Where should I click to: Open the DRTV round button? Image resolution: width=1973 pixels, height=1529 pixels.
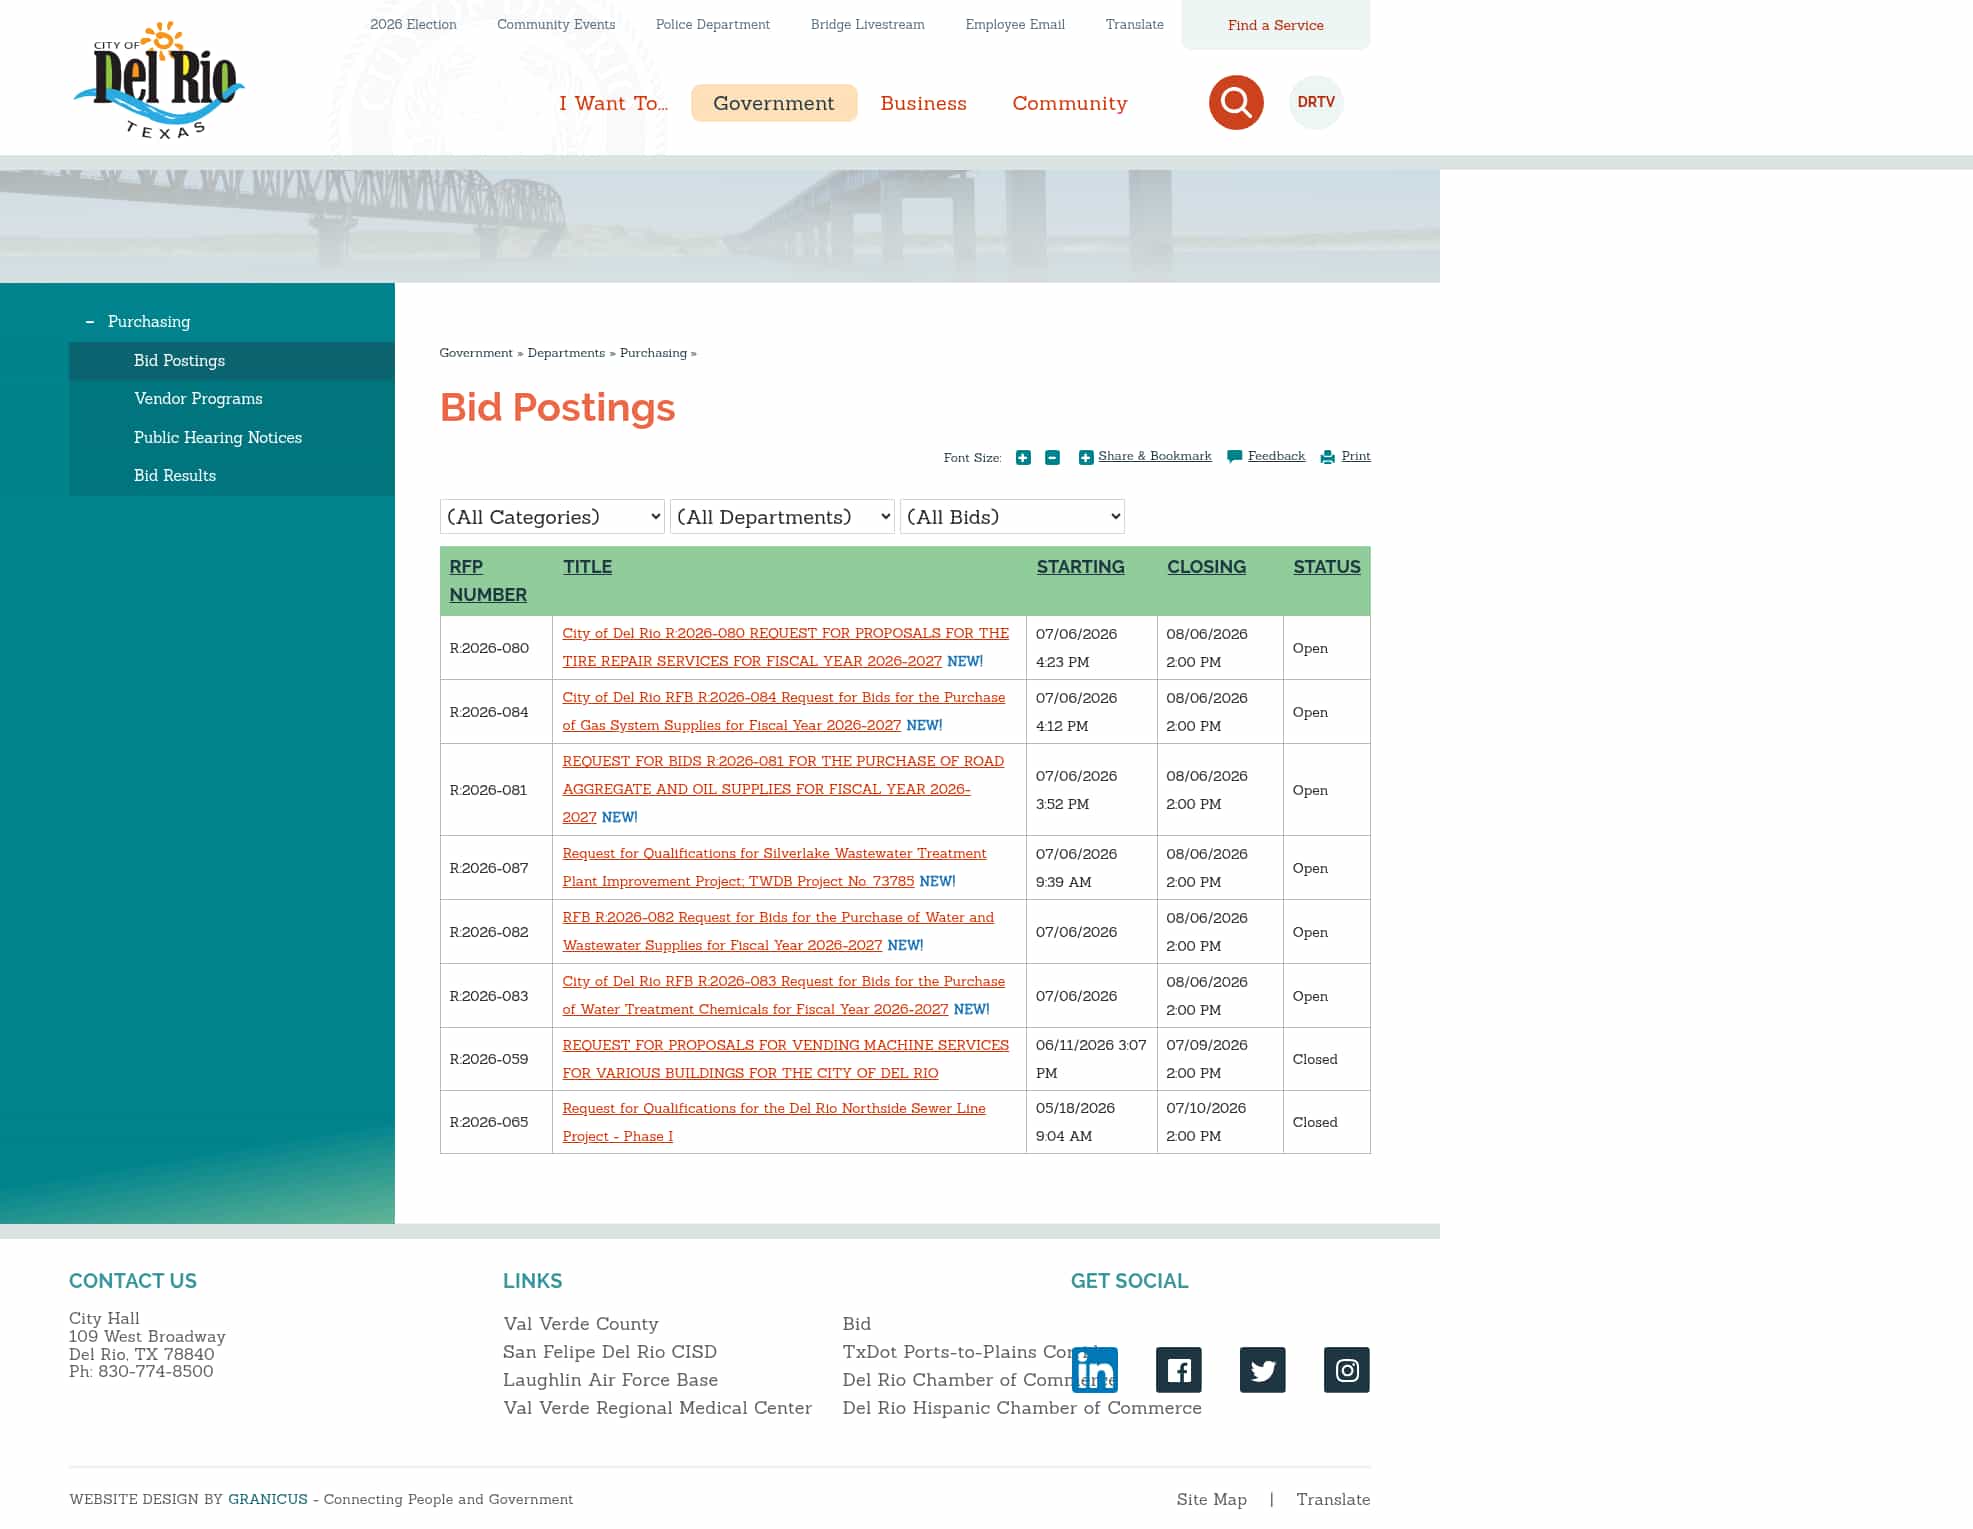pos(1316,102)
